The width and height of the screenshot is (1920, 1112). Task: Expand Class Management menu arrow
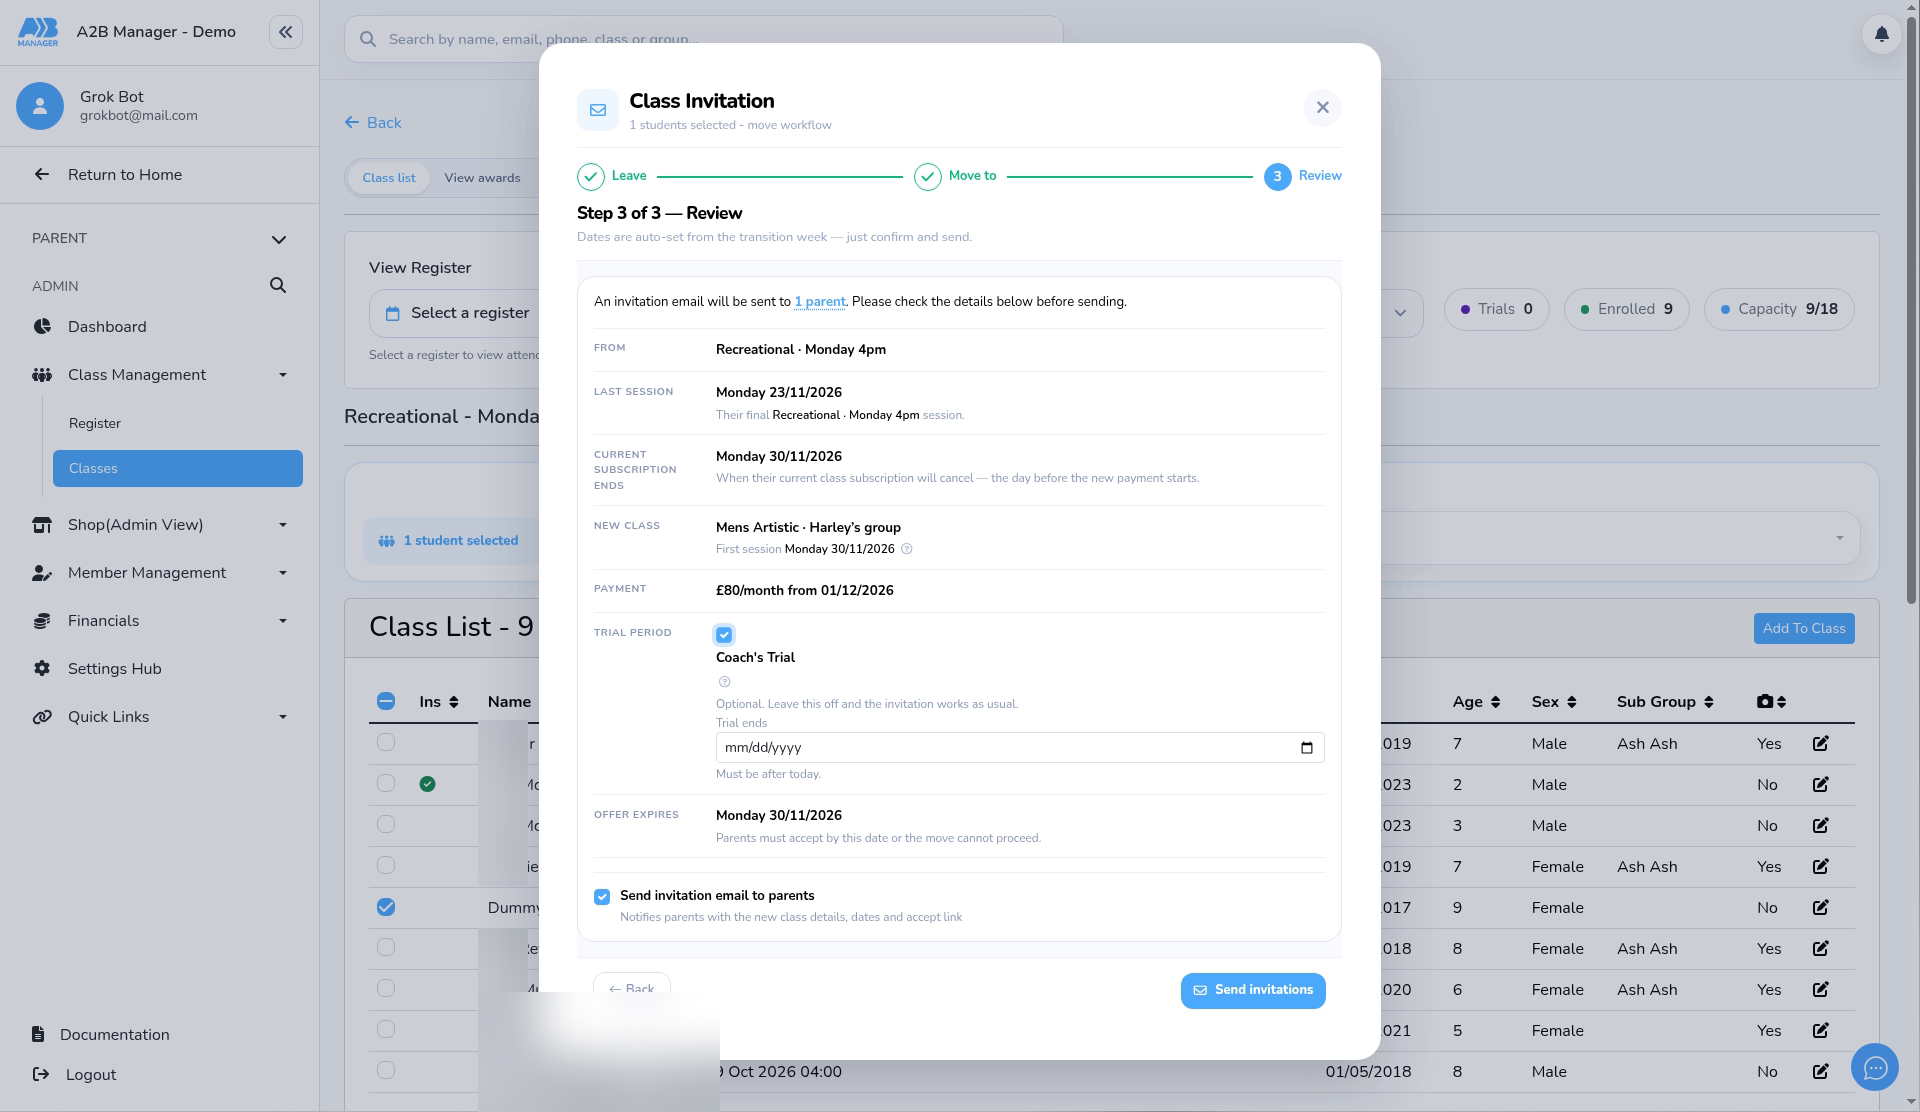pos(283,375)
